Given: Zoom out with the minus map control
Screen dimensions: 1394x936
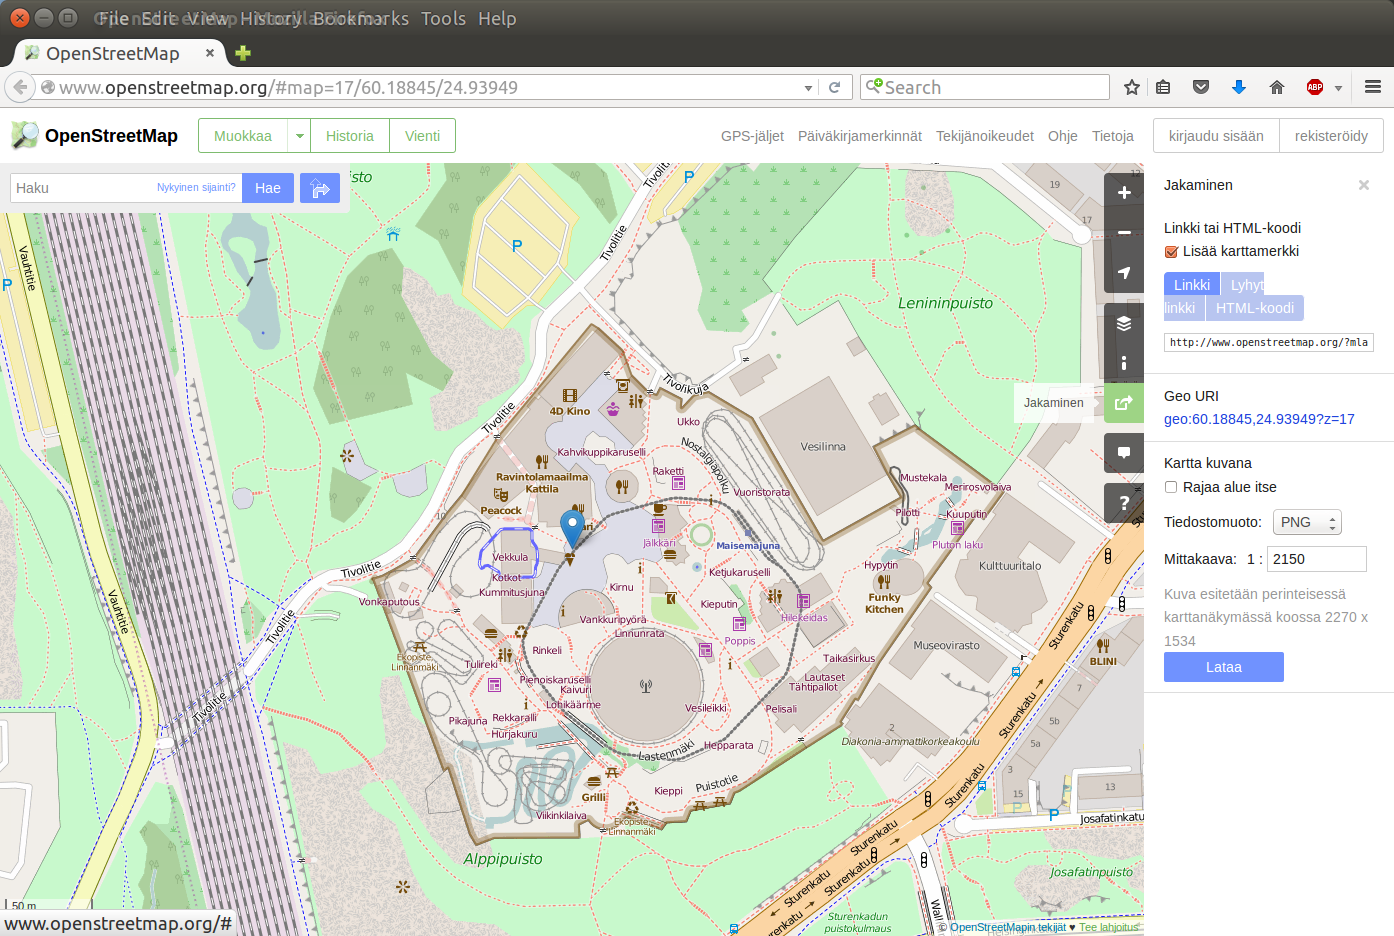Looking at the screenshot, I should [x=1123, y=232].
